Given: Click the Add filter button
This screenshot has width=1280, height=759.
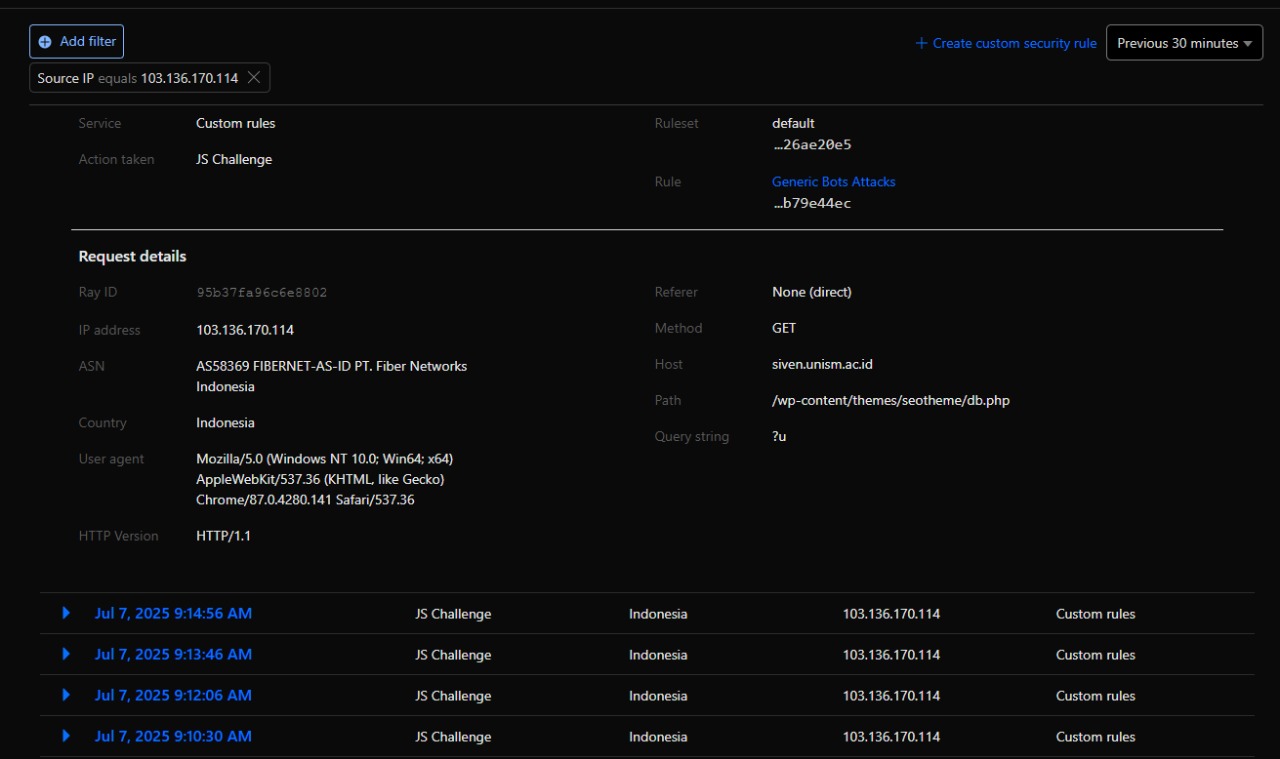Looking at the screenshot, I should point(77,42).
